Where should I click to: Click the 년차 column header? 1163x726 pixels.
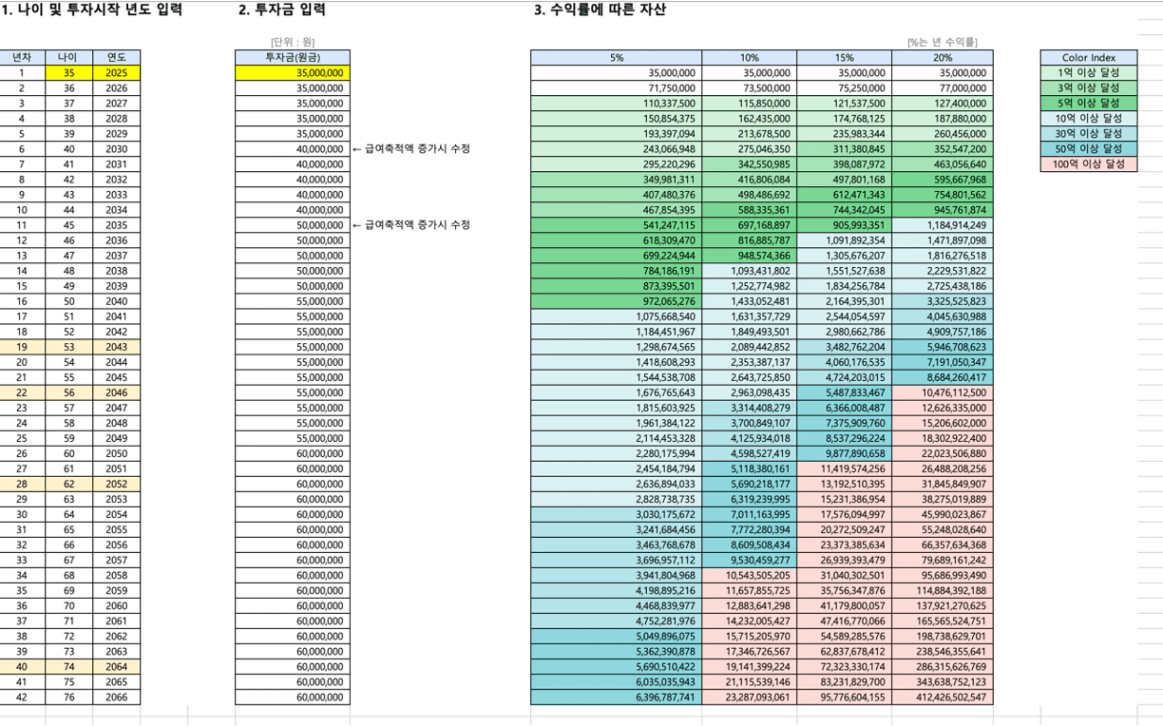[x=22, y=57]
